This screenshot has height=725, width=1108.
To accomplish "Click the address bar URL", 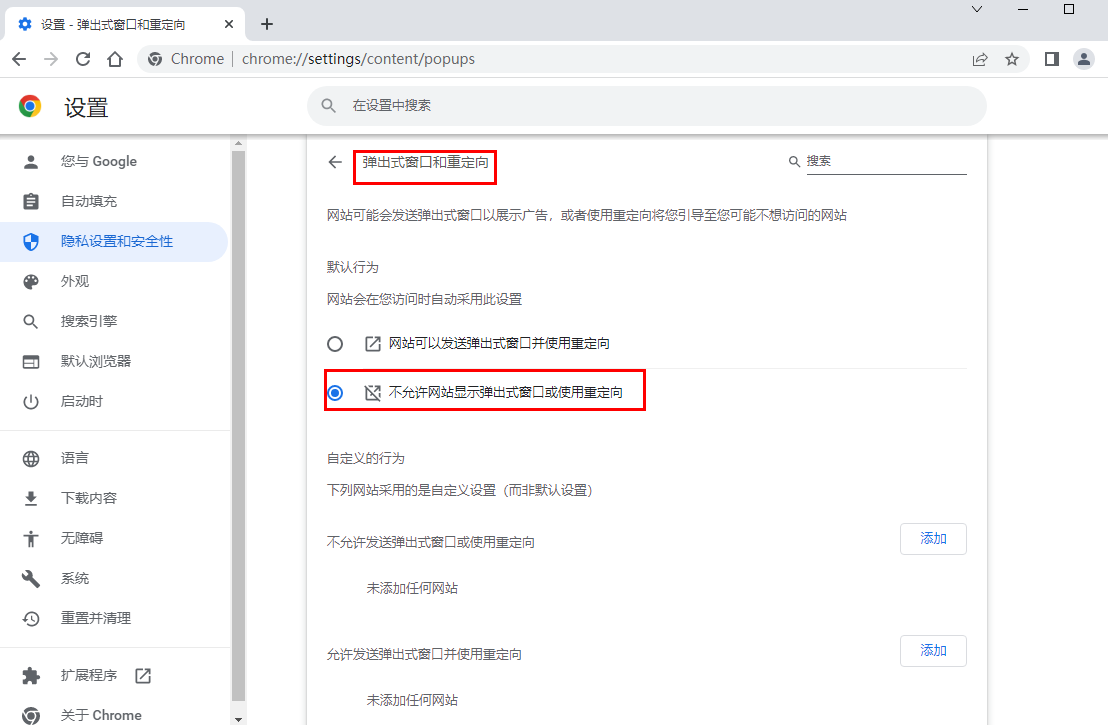I will pos(358,59).
